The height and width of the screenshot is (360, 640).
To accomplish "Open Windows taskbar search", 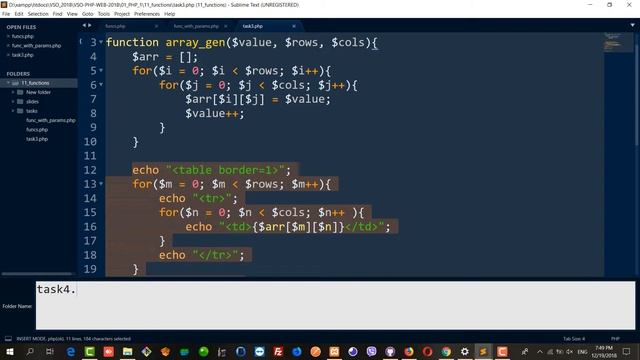I will tap(30, 351).
